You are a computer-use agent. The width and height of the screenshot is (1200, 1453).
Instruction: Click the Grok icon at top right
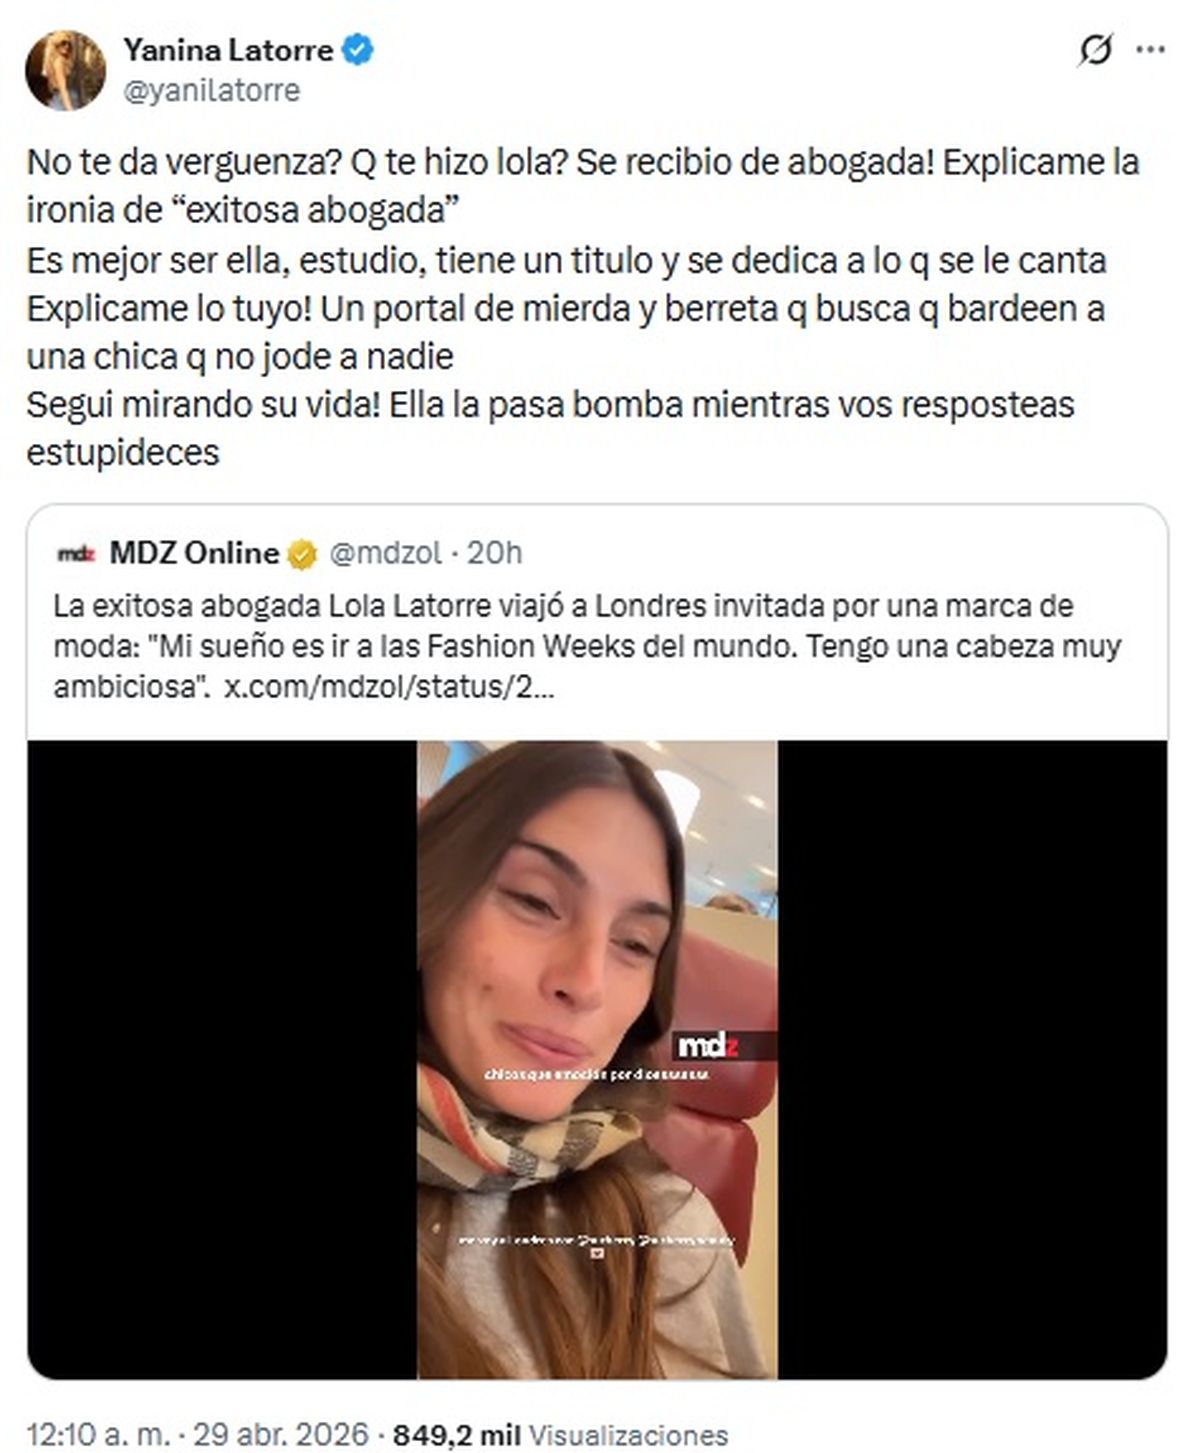tap(1096, 49)
